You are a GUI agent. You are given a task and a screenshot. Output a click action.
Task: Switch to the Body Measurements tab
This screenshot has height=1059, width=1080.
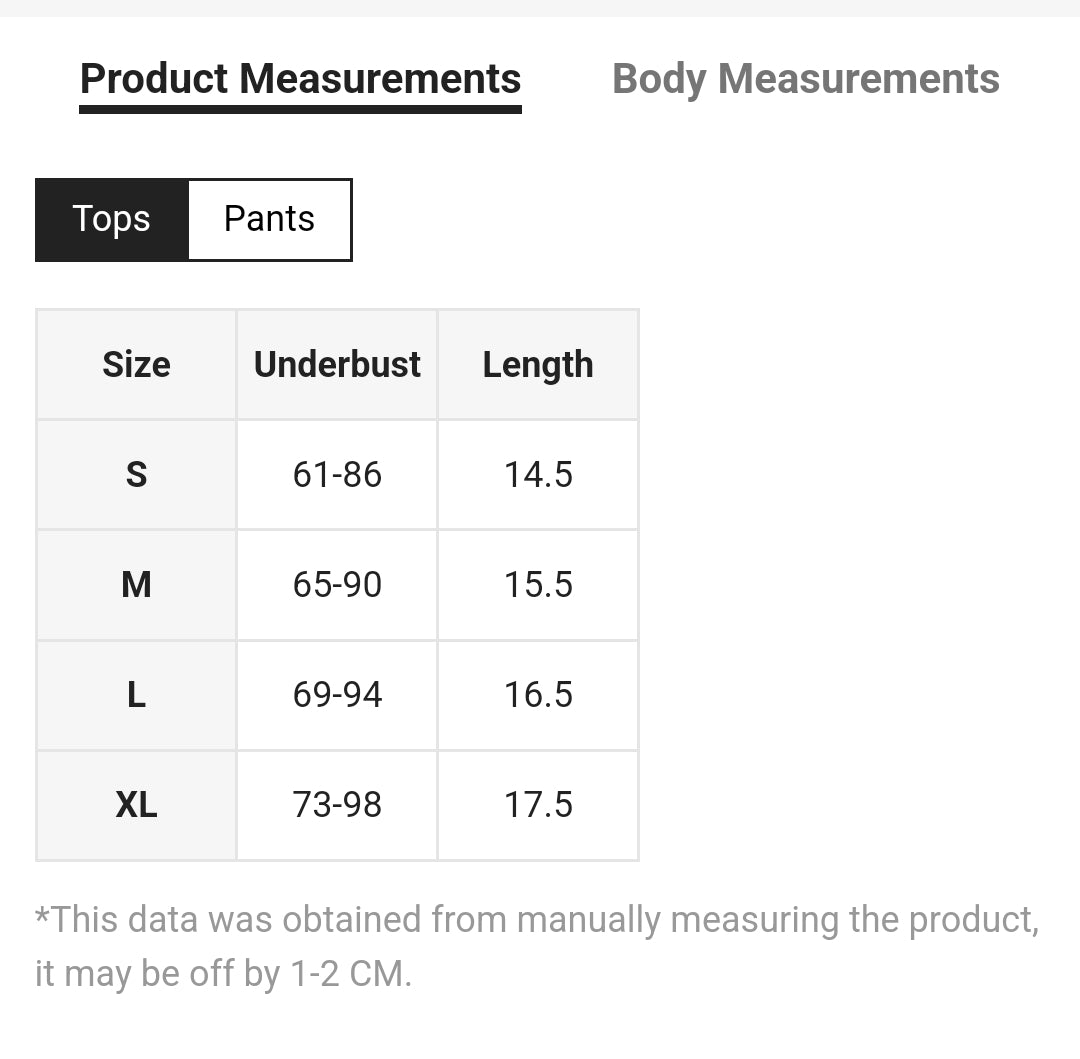[805, 79]
